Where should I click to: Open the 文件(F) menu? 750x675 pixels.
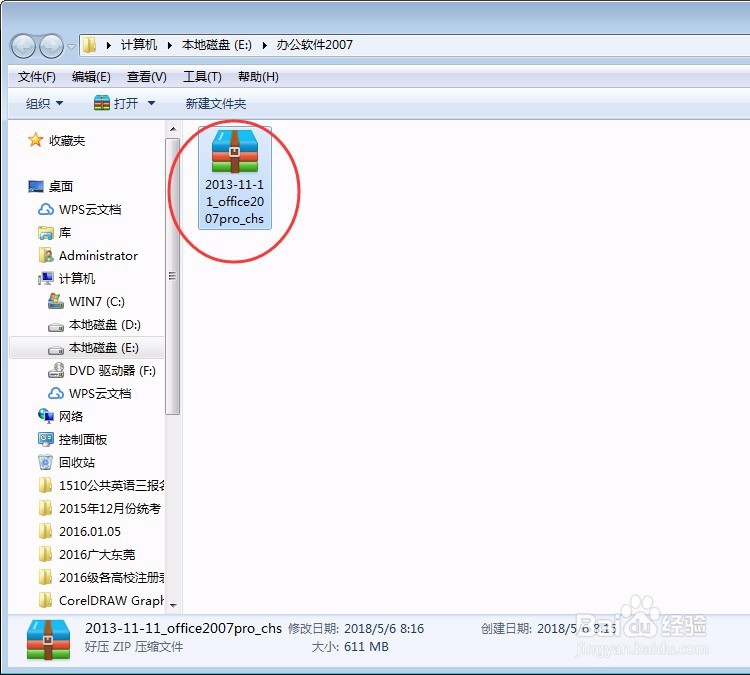pyautogui.click(x=36, y=77)
